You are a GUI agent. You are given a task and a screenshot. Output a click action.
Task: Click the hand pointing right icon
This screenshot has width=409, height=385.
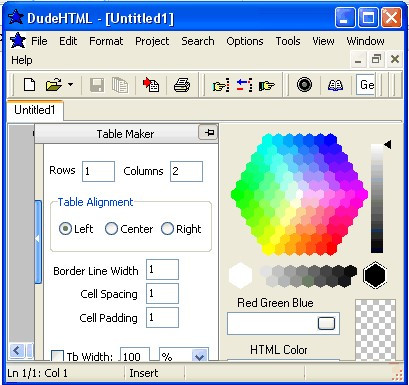pyautogui.click(x=267, y=85)
